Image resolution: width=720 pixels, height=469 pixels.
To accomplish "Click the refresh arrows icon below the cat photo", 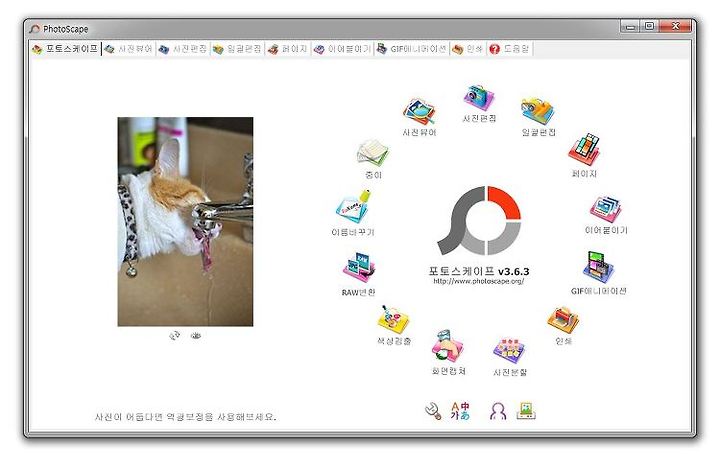I will [x=174, y=336].
